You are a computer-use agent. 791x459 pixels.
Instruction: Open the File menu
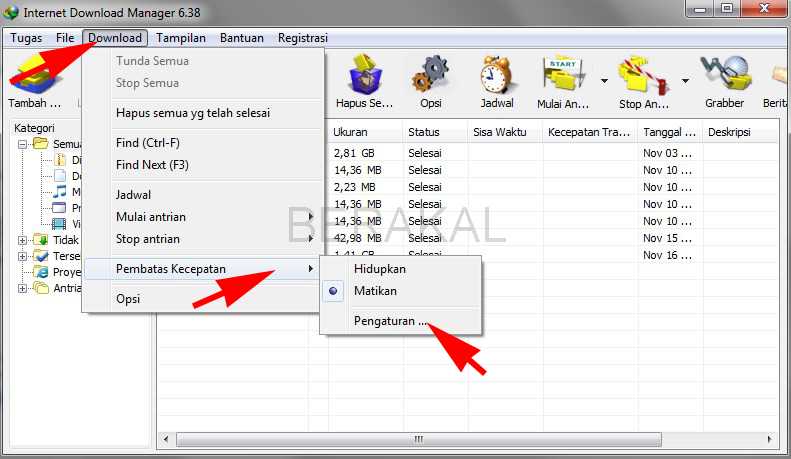(65, 38)
